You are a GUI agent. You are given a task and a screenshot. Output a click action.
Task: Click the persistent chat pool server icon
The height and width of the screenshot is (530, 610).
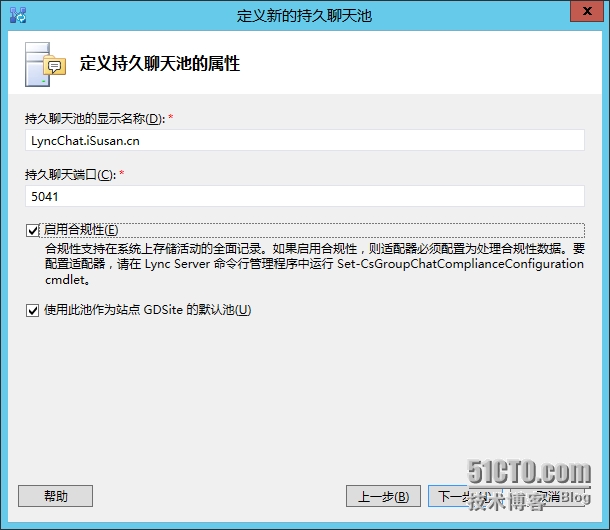(45, 64)
